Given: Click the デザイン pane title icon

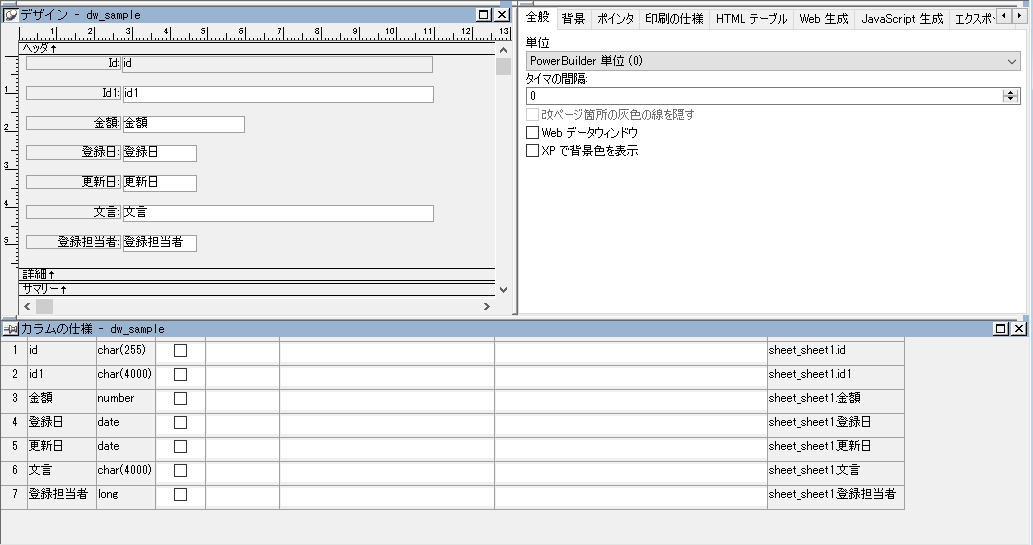Looking at the screenshot, I should pyautogui.click(x=11, y=14).
